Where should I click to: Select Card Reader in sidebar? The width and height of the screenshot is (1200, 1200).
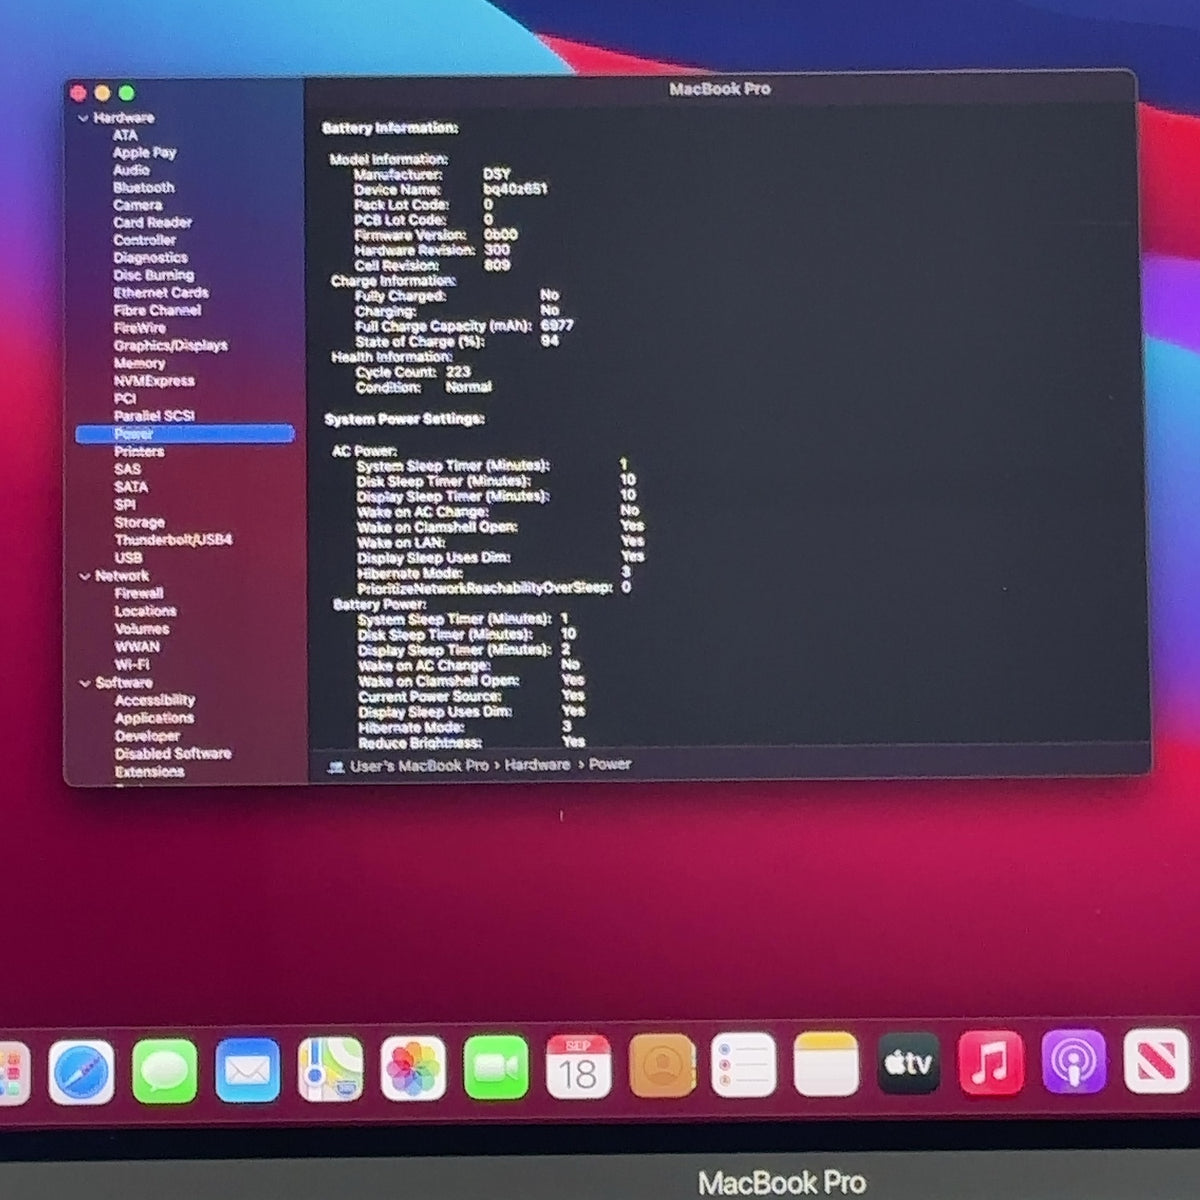point(152,223)
